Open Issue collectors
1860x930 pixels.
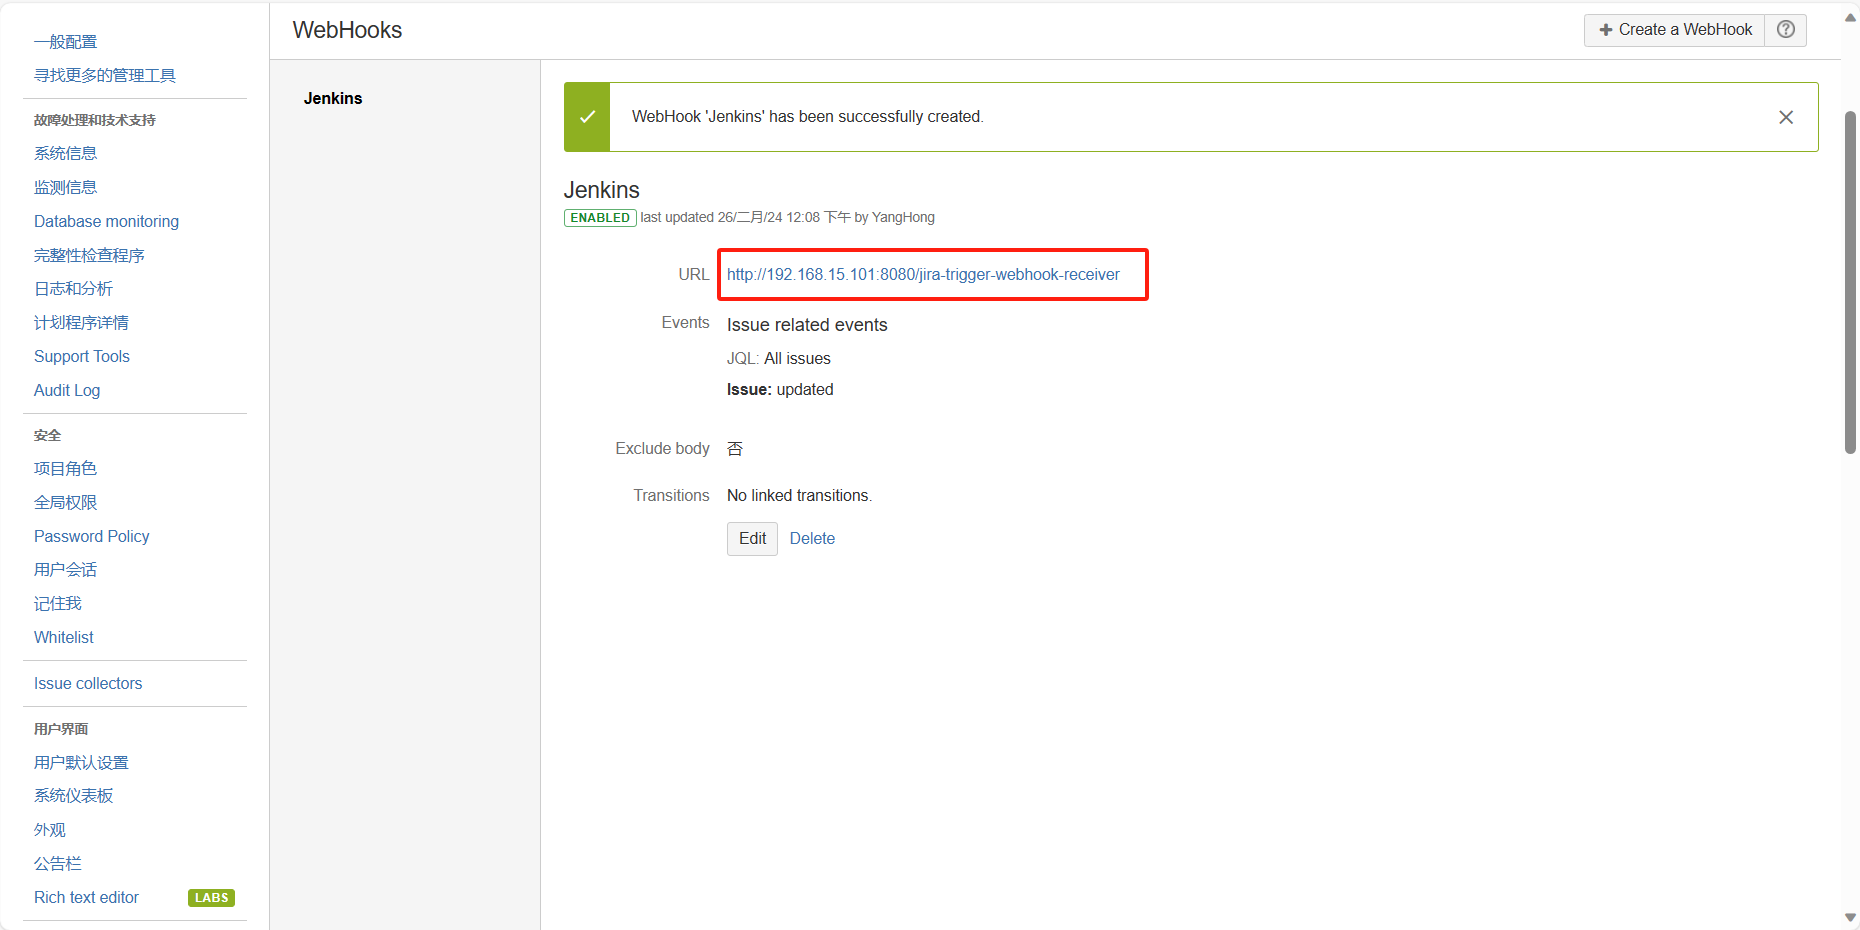pos(88,683)
